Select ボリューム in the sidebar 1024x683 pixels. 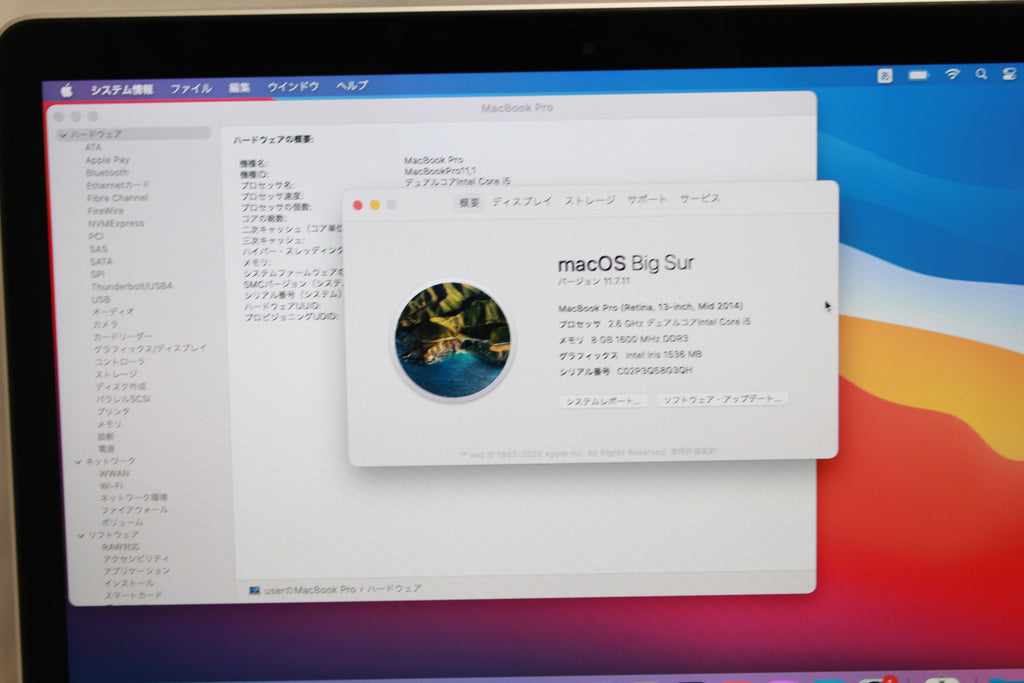(122, 522)
